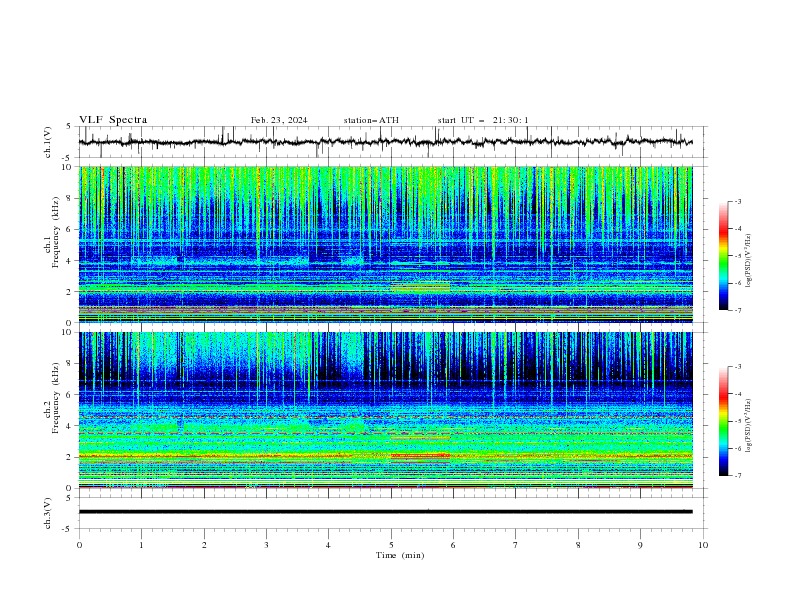Click the ch.2 "Frequency (kHz)" axis label

pos(56,398)
